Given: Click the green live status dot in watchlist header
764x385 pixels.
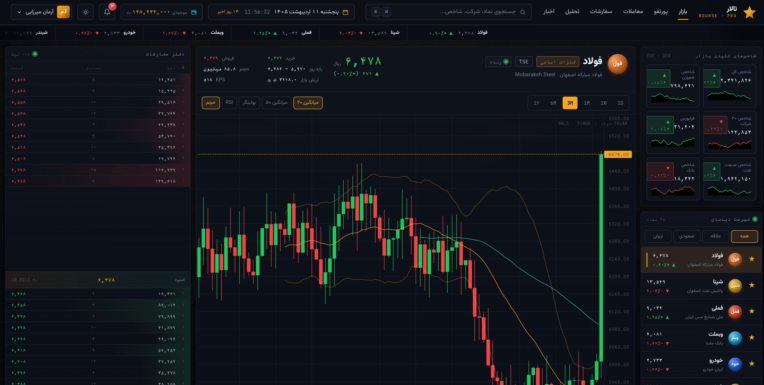Looking at the screenshot, I should (755, 219).
